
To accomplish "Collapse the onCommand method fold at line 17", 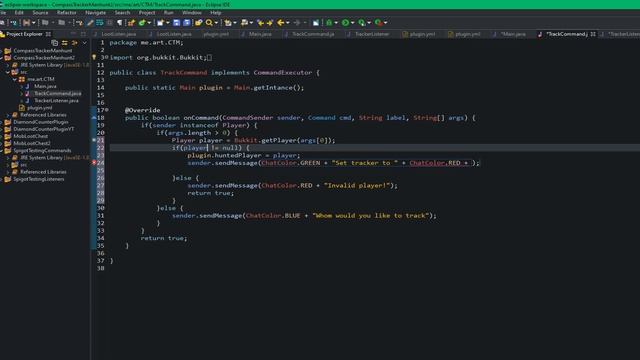I will (x=107, y=110).
